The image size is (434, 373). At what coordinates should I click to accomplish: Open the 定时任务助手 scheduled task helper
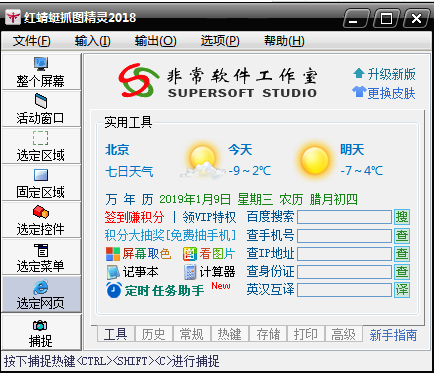(155, 290)
